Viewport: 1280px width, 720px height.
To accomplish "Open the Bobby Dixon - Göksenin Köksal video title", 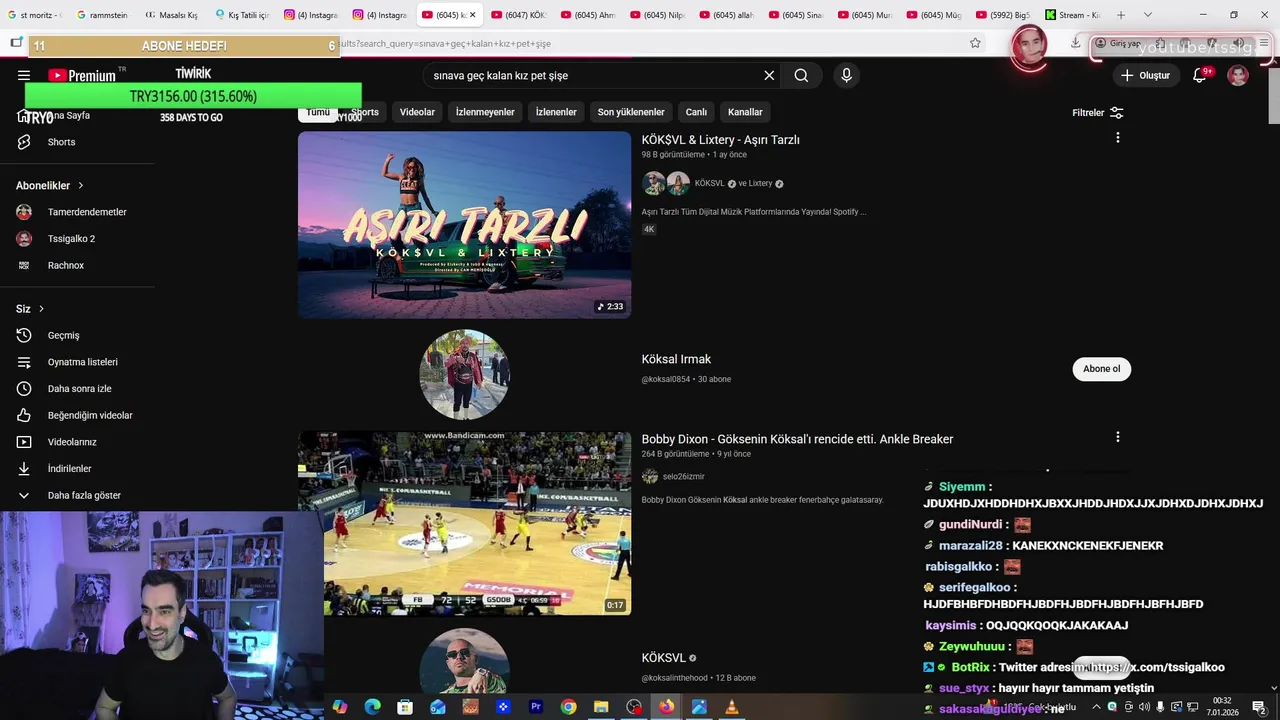I will click(x=797, y=439).
